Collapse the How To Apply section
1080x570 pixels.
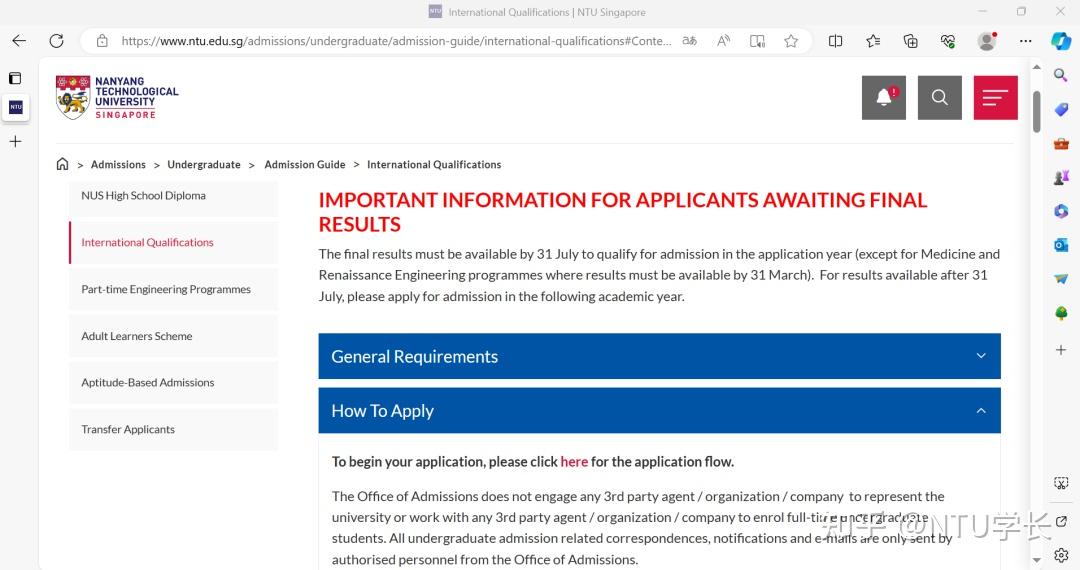click(659, 410)
